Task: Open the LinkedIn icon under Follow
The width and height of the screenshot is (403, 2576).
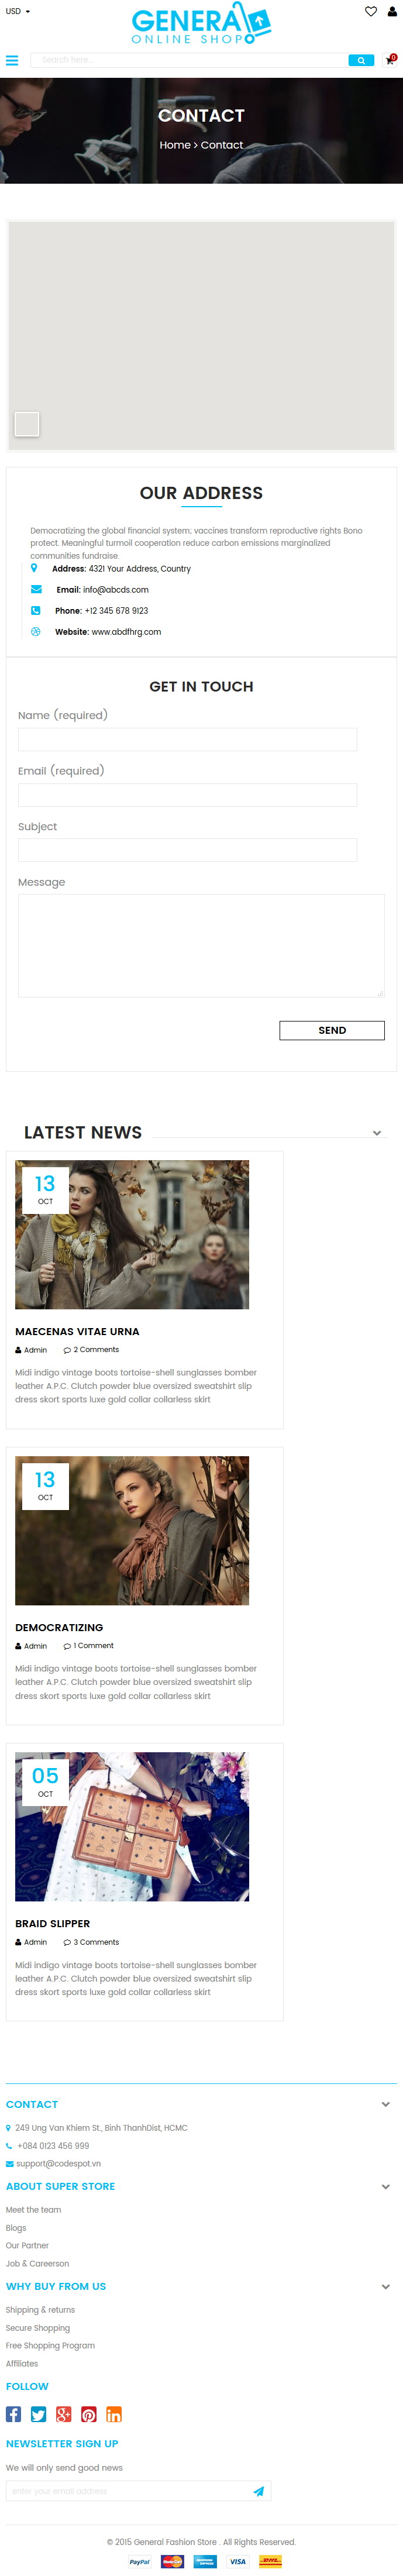Action: (114, 2414)
